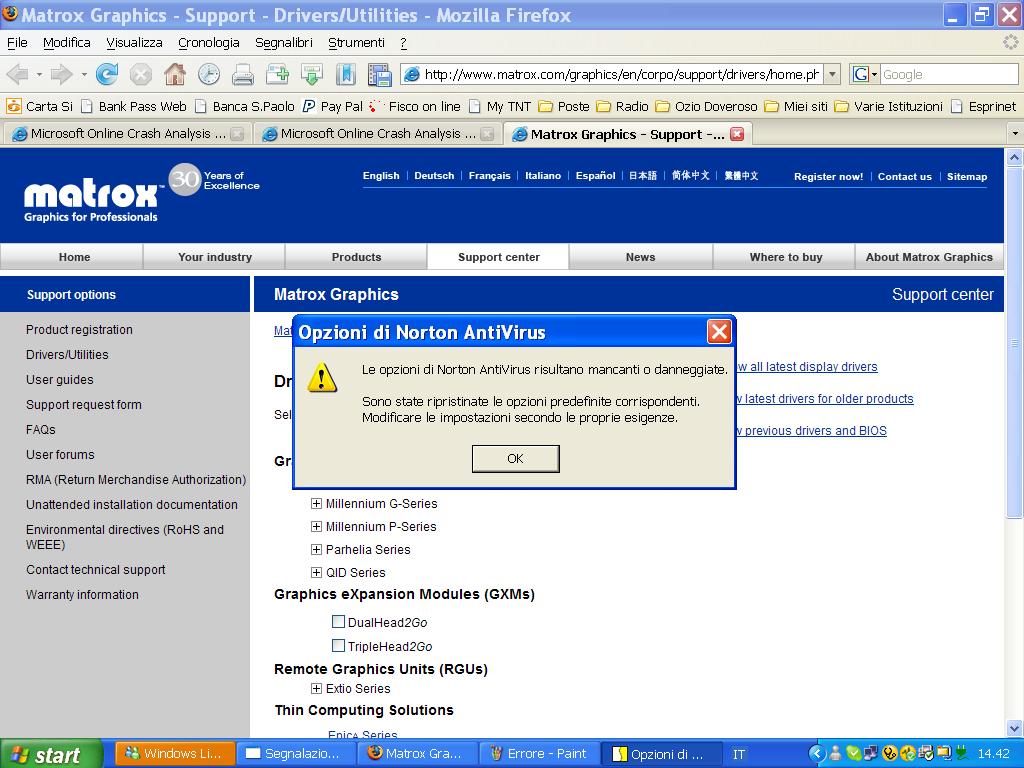This screenshot has height=768, width=1024.
Task: Click into the address bar URL field
Action: click(x=622, y=74)
